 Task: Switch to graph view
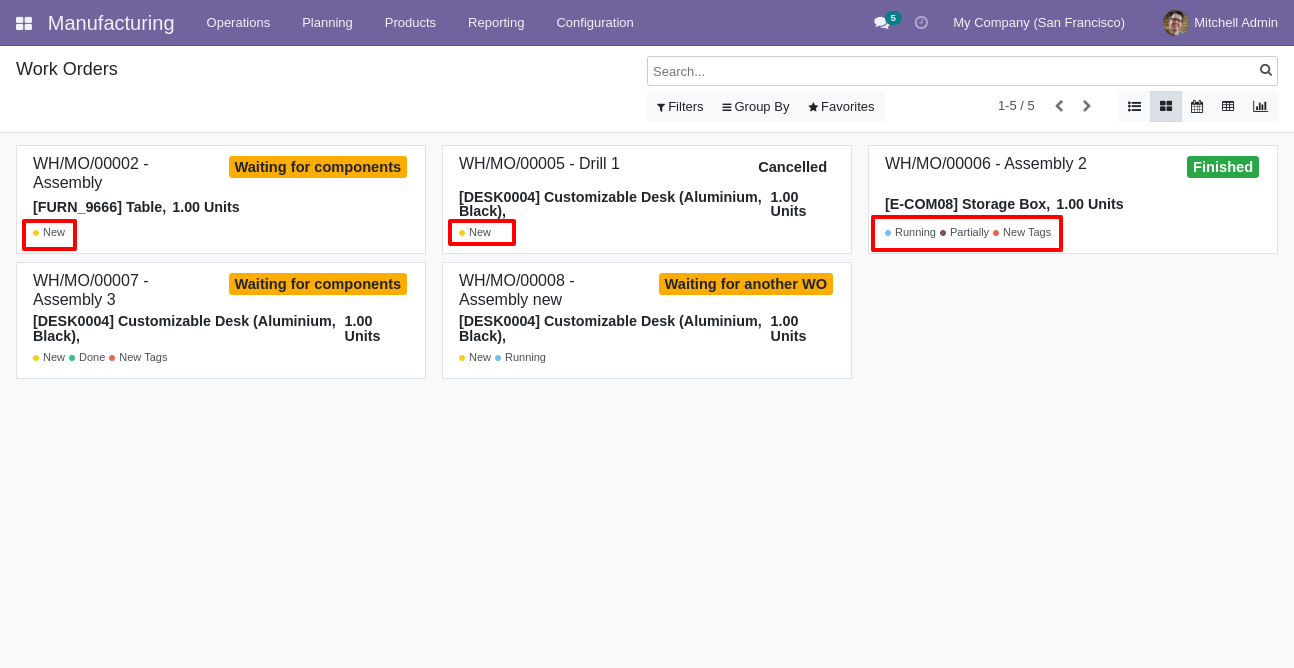1260,106
